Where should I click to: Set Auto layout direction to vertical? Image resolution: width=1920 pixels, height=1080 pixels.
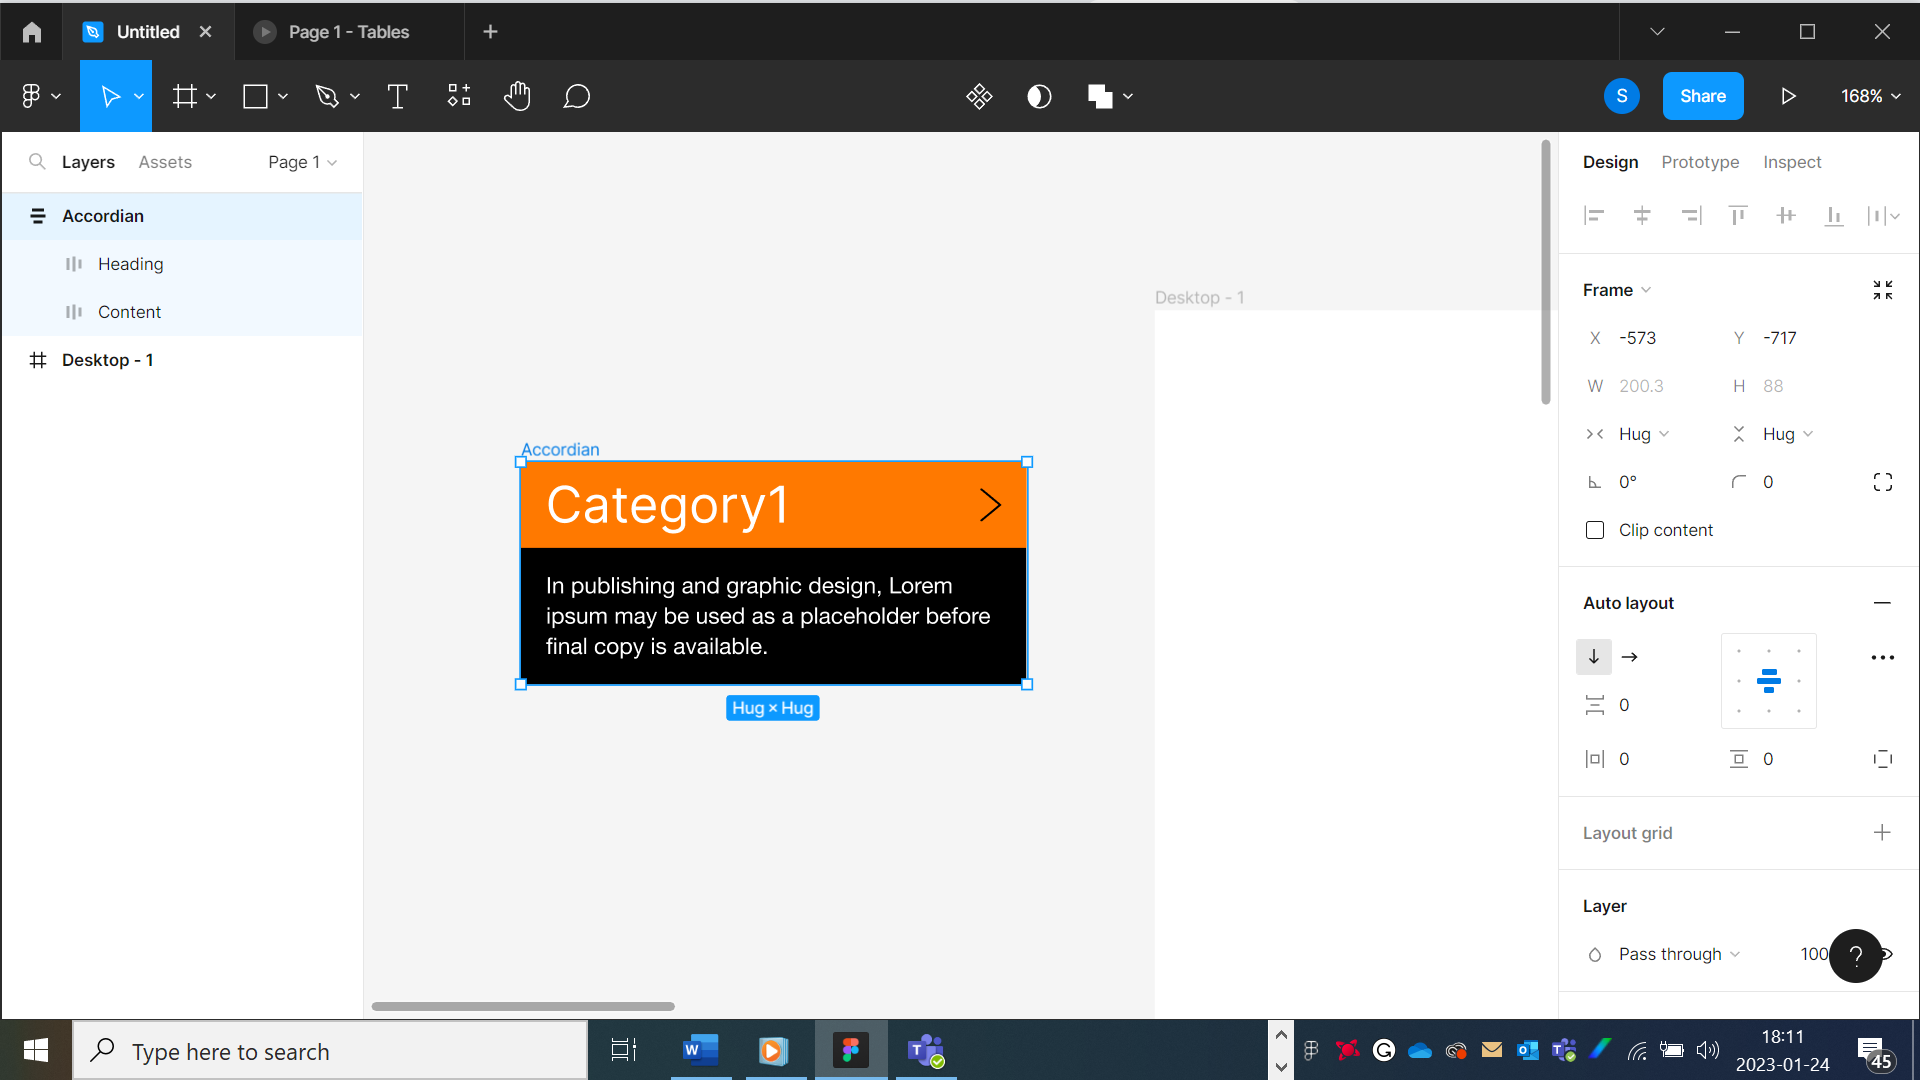1594,657
